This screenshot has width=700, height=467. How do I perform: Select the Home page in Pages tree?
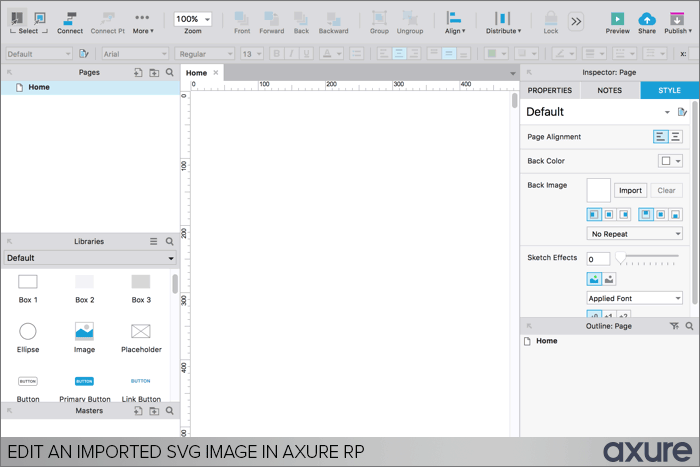click(90, 87)
